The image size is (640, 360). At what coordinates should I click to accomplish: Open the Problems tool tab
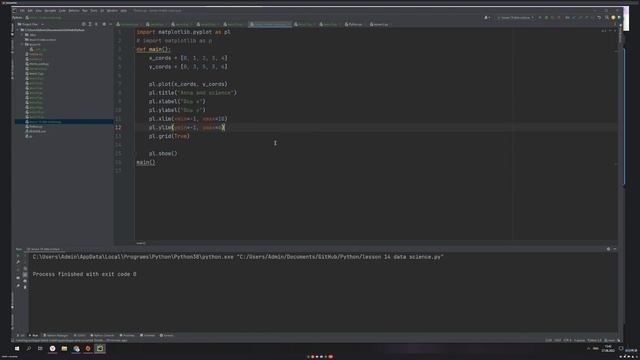click(x=127, y=336)
